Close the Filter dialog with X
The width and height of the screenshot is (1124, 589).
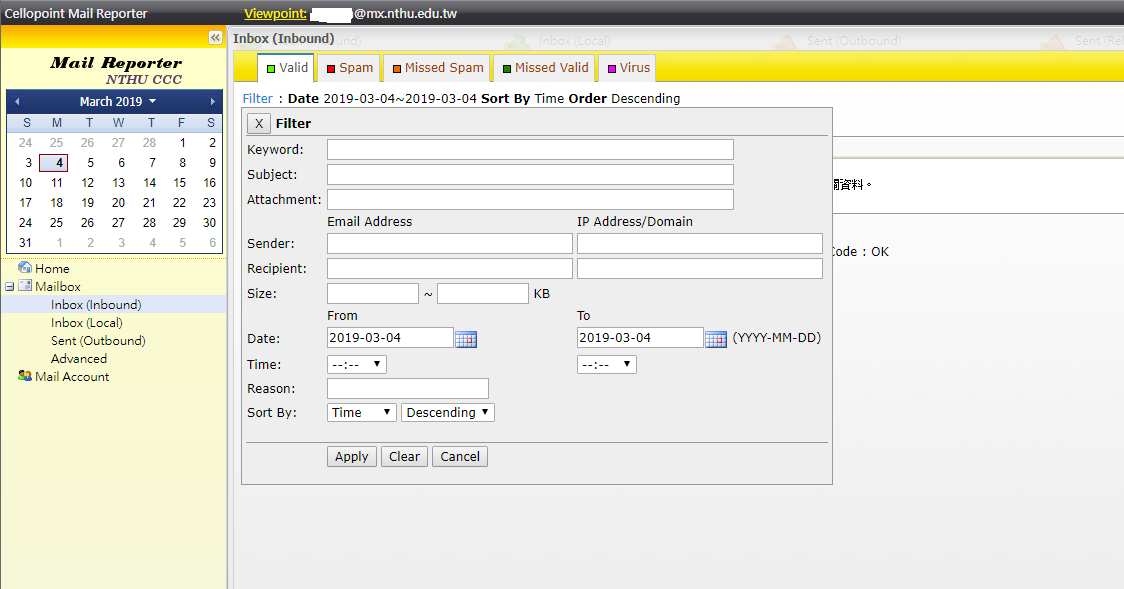tap(258, 123)
